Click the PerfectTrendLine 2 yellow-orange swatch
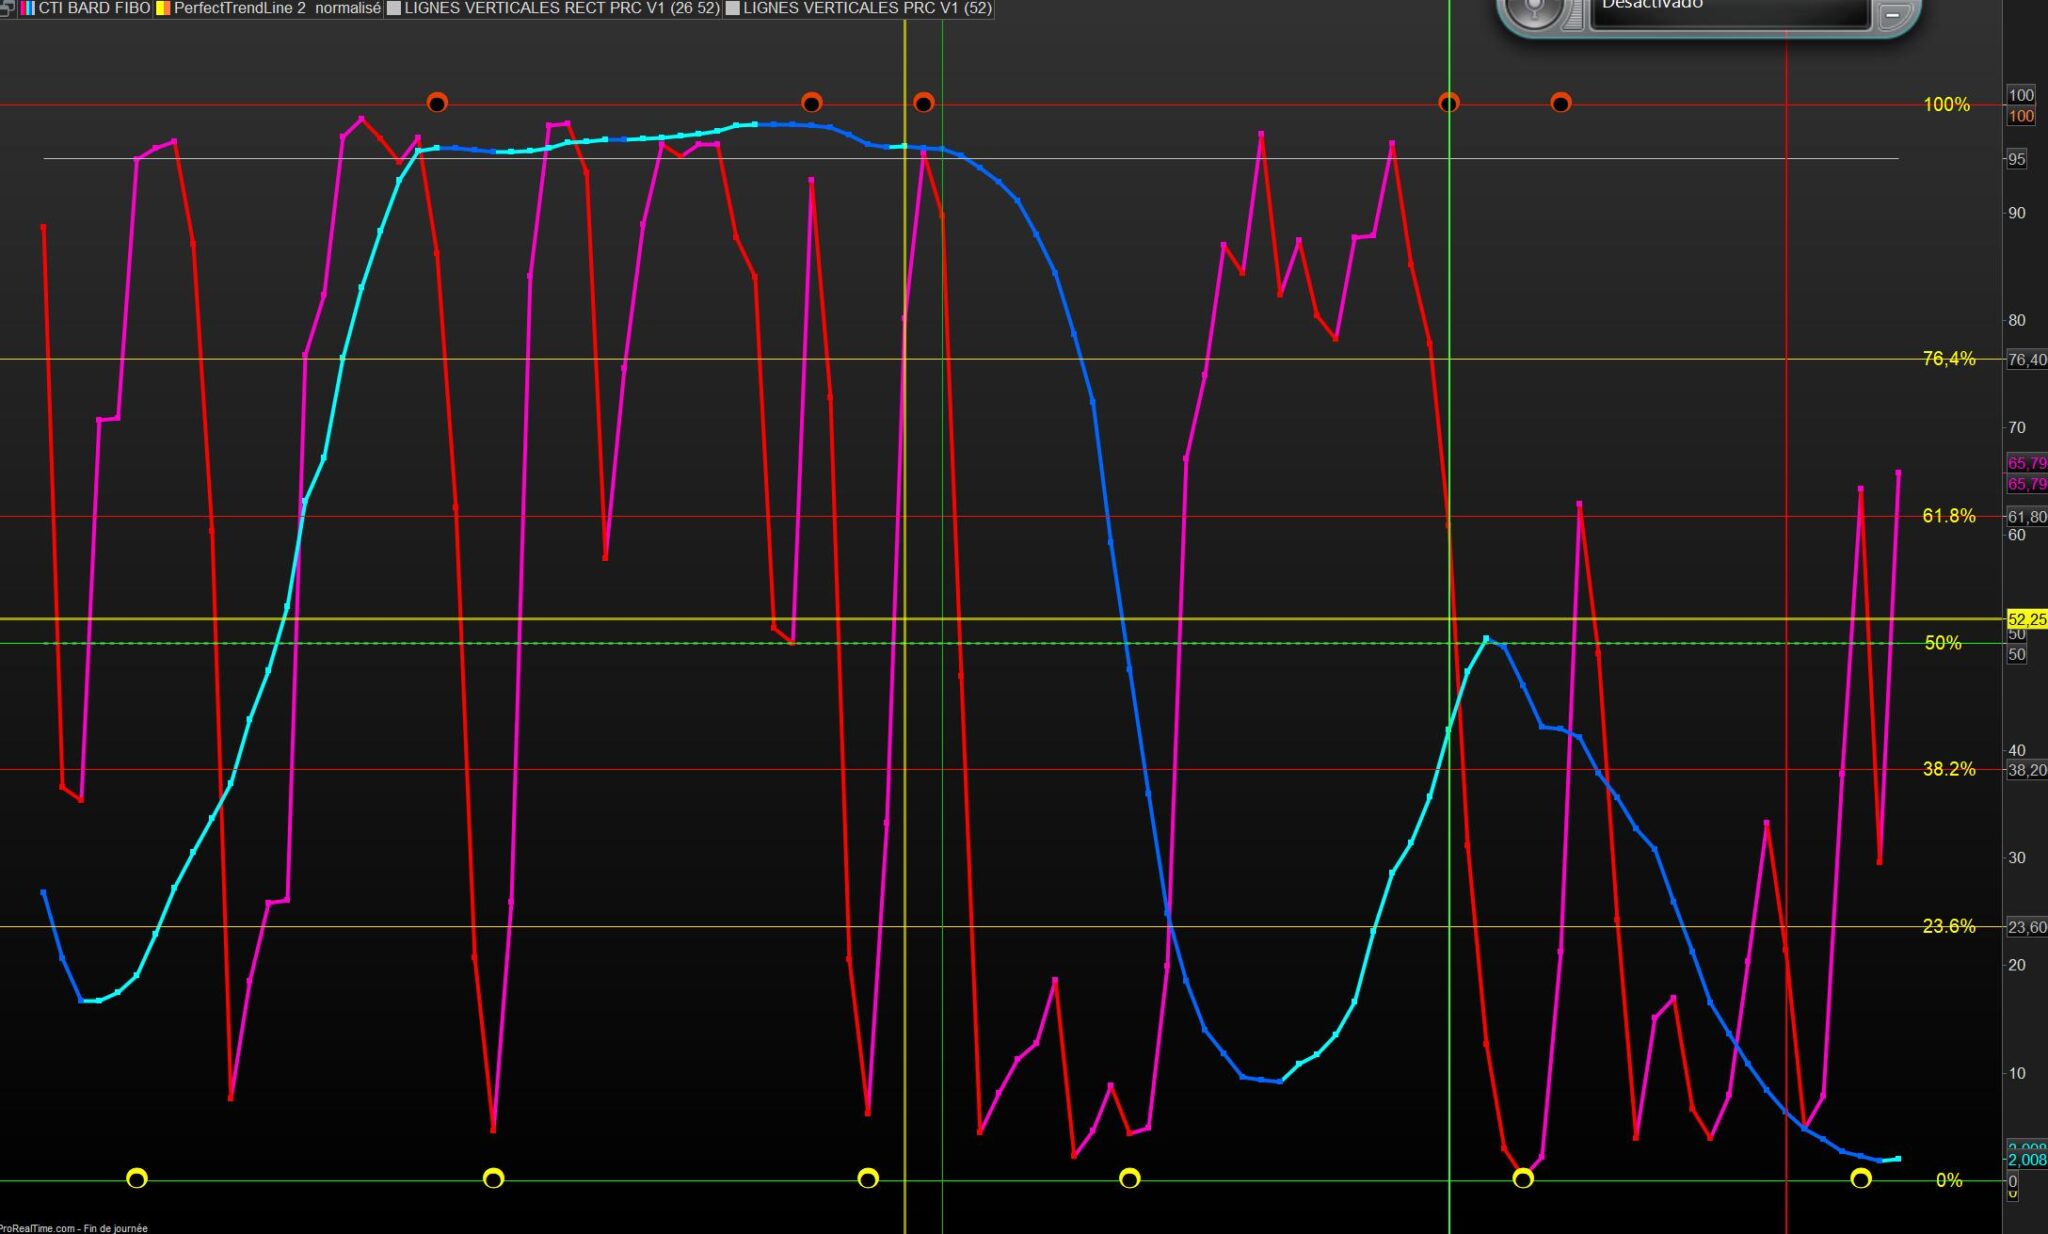Viewport: 2048px width, 1234px height. pyautogui.click(x=163, y=8)
